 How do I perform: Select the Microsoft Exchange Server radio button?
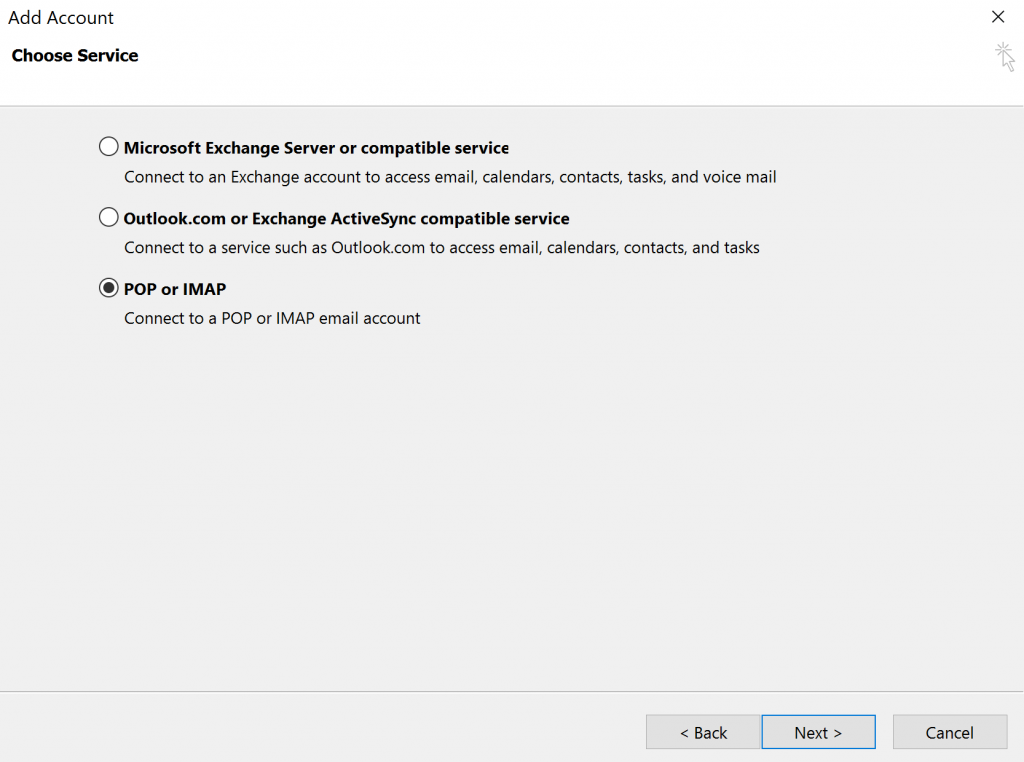click(109, 146)
